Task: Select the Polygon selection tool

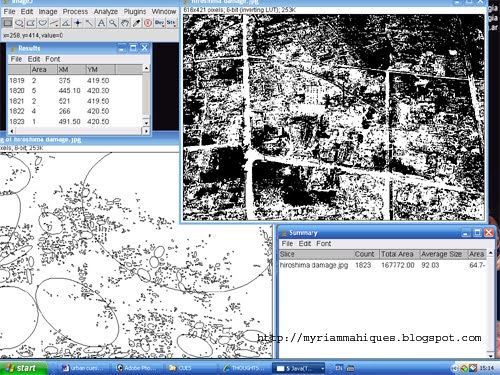Action: (31, 23)
